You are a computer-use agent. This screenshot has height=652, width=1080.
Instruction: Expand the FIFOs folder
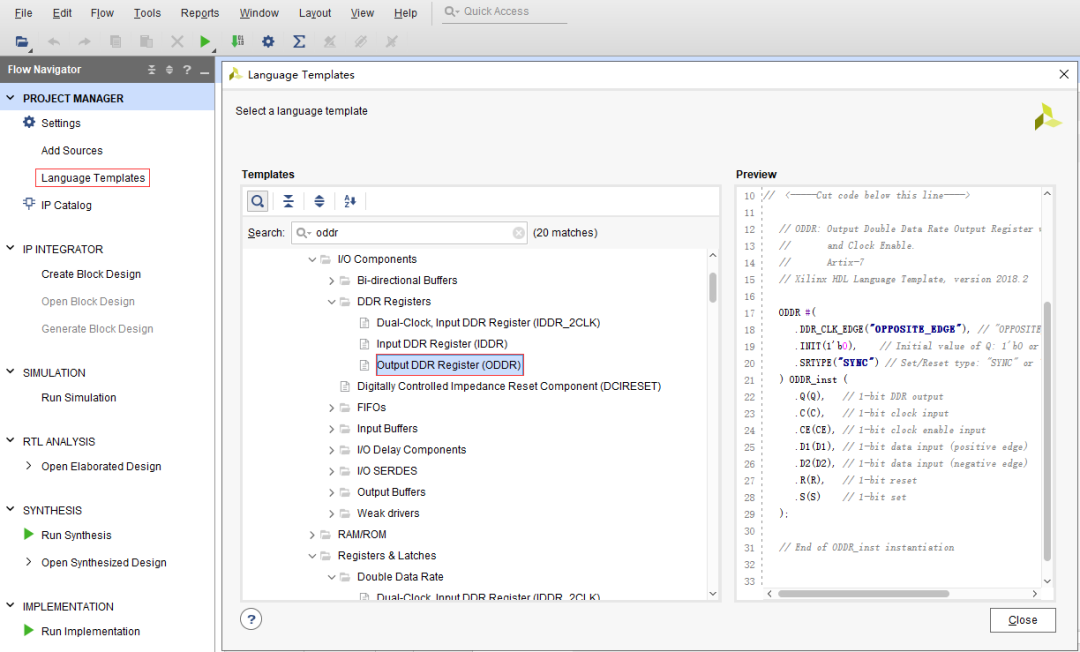[332, 408]
